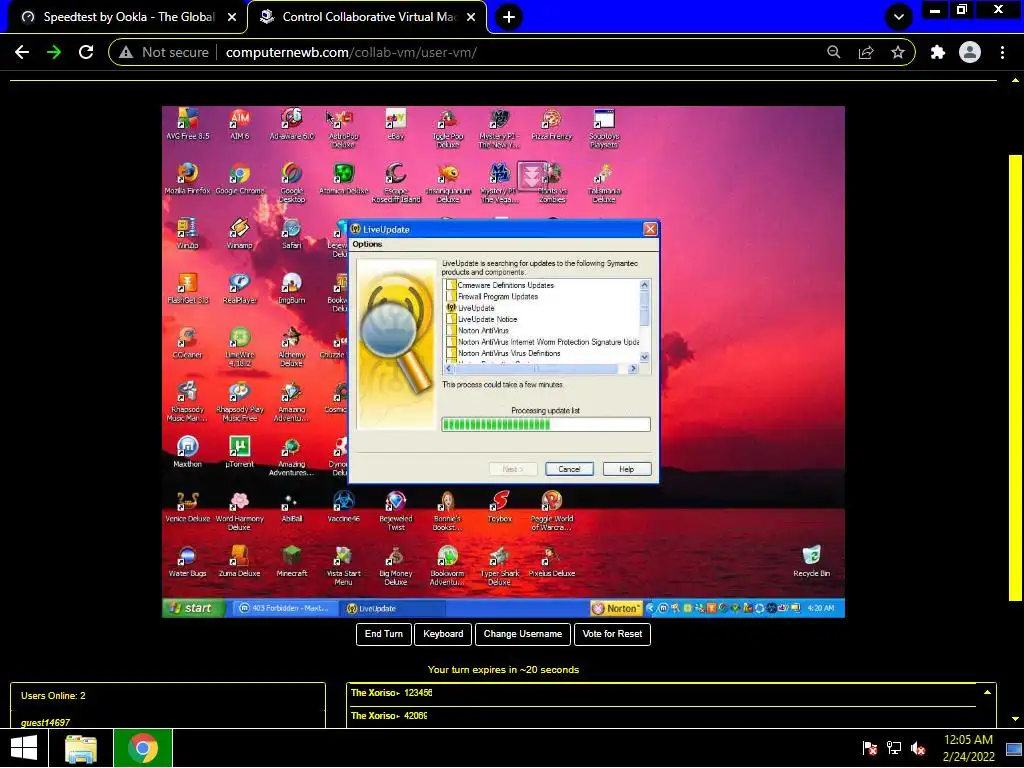Click the host volume muted tray icon

pos(918,748)
